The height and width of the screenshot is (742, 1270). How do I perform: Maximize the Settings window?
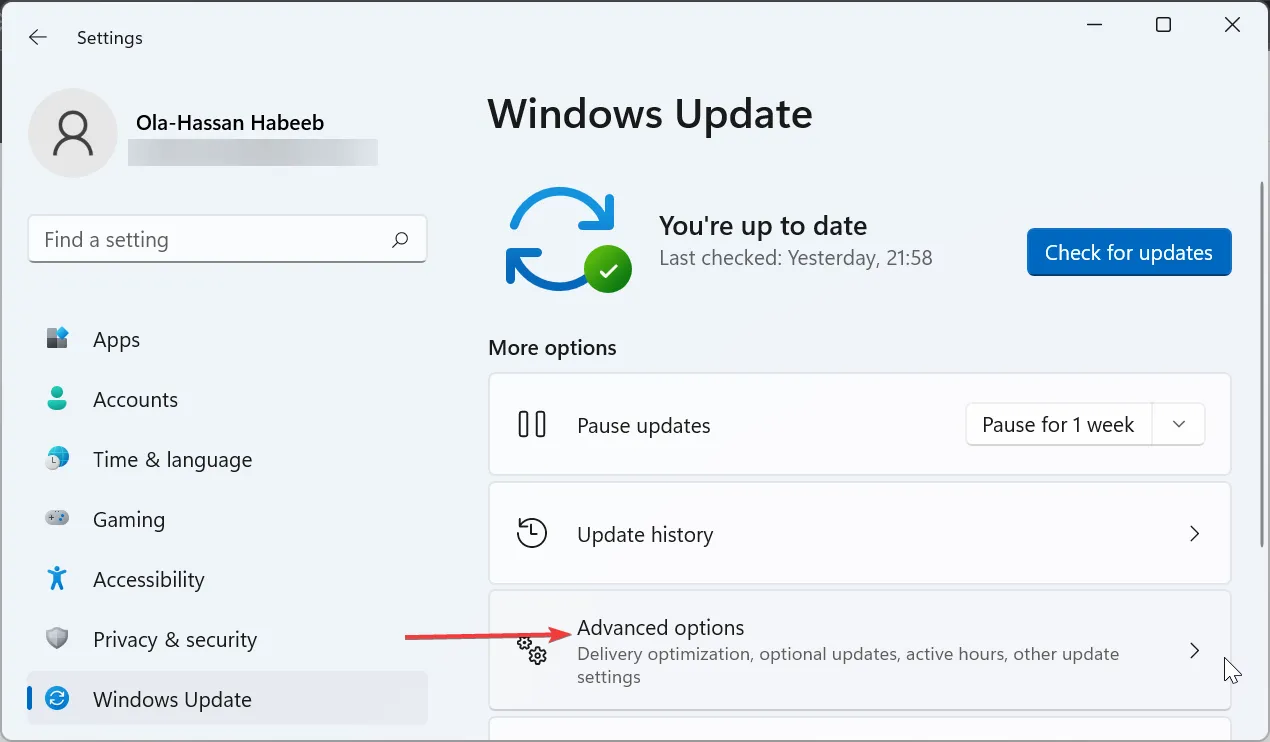tap(1163, 25)
